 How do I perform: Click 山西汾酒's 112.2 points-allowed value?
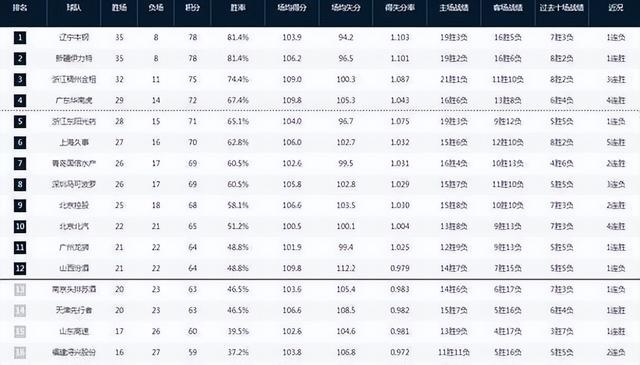346,269
